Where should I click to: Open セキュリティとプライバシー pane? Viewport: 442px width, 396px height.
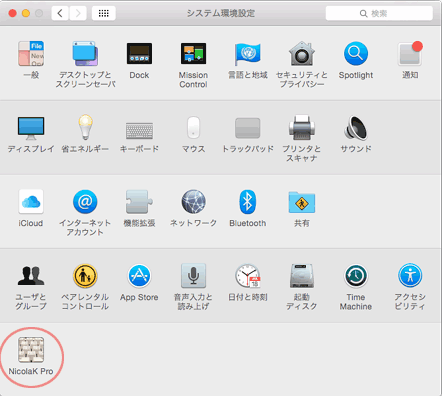pyautogui.click(x=302, y=54)
